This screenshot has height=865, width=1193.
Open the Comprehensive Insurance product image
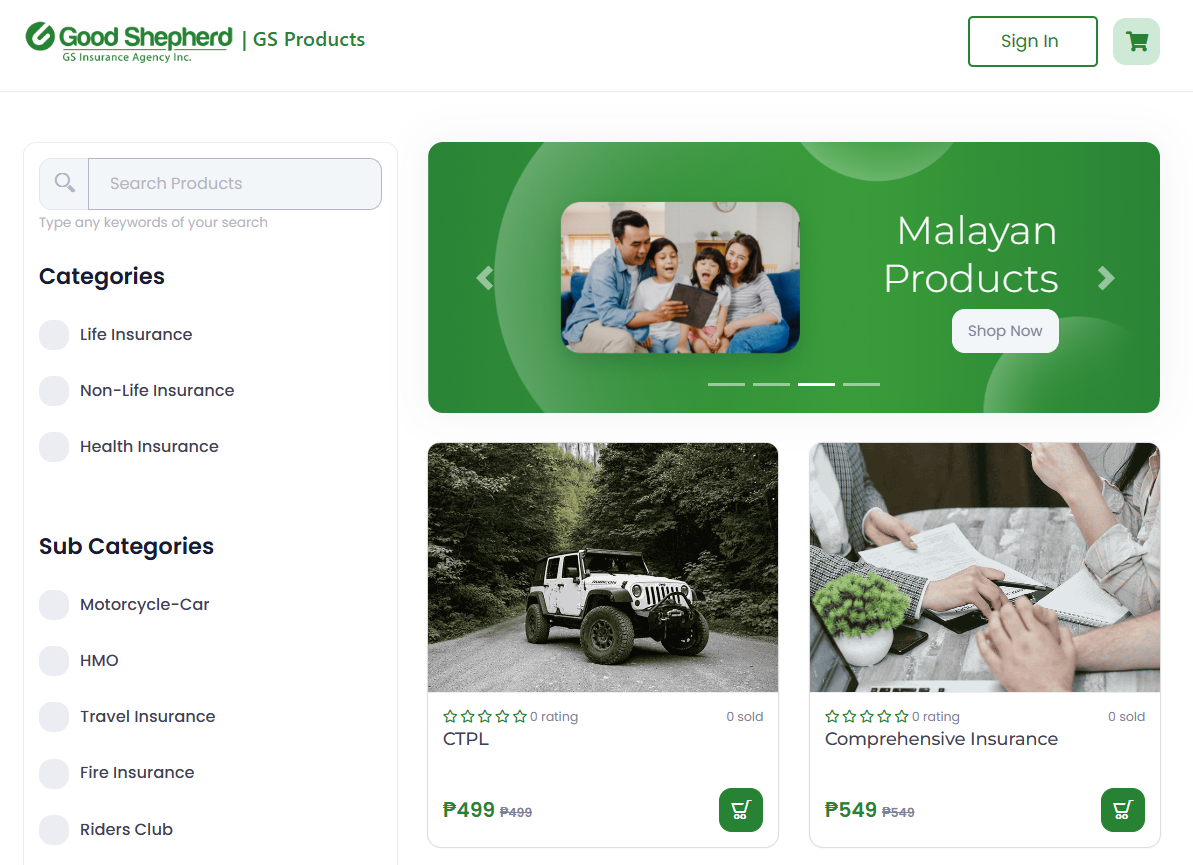pos(985,568)
